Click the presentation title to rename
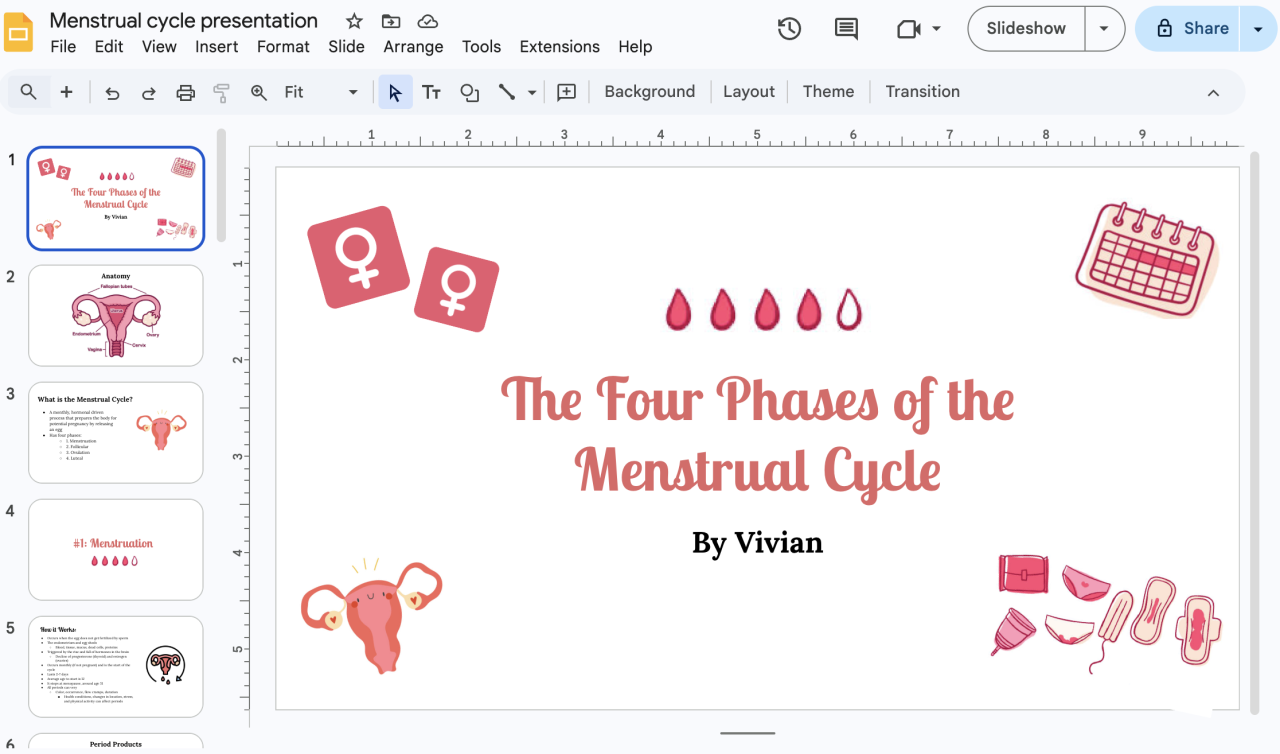Screen dimensions: 1280x754 184,20
